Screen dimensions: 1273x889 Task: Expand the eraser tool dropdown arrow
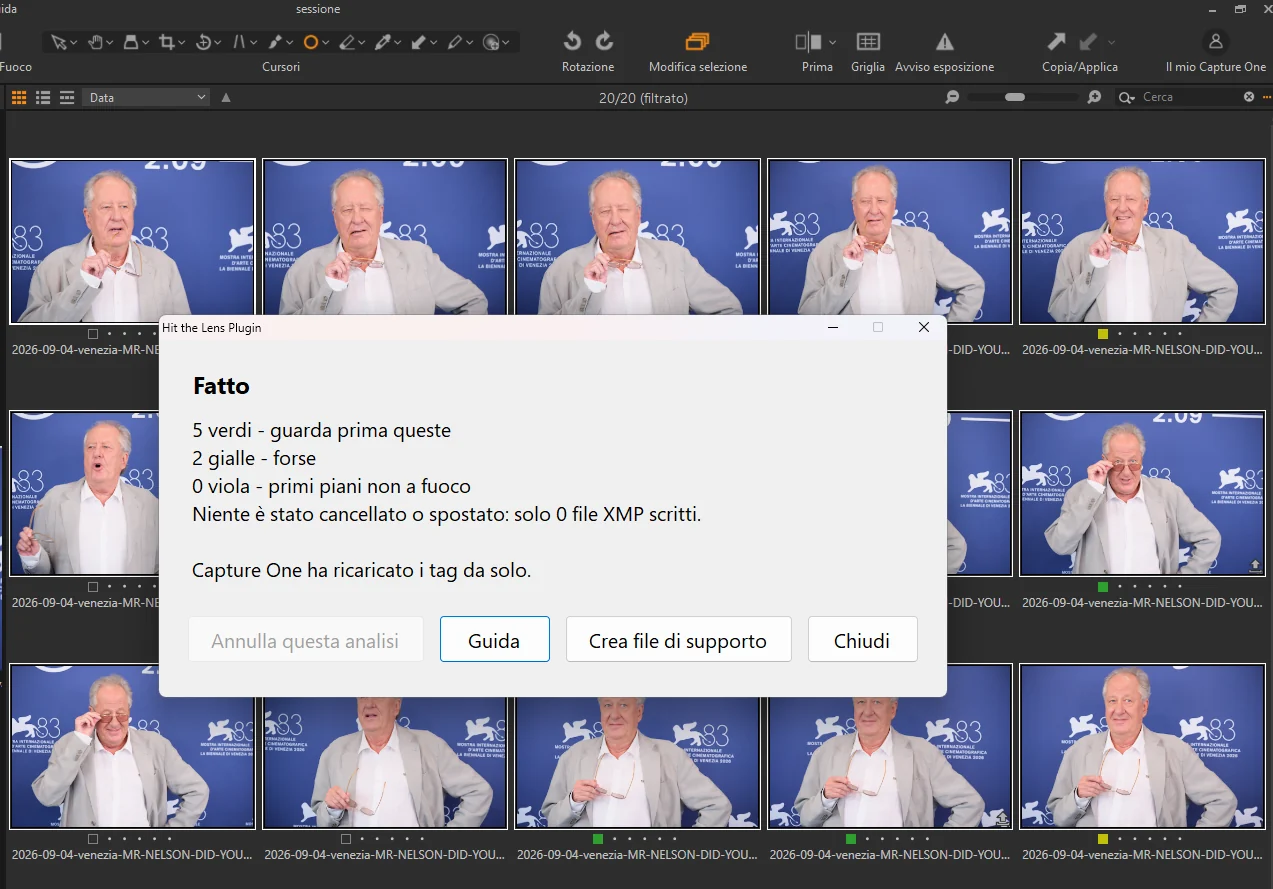[x=363, y=43]
